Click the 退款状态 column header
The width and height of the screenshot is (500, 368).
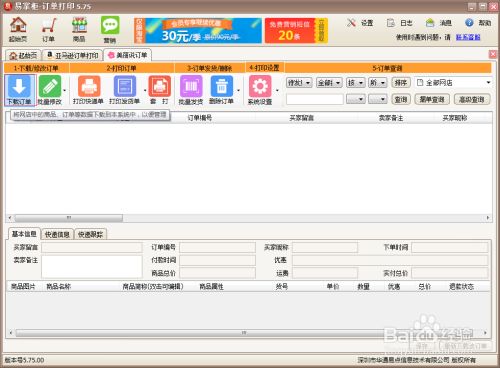(461, 287)
